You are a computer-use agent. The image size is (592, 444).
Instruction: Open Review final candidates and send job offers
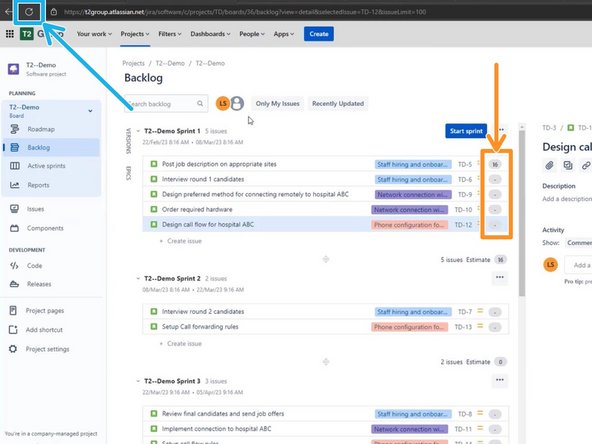(223, 413)
